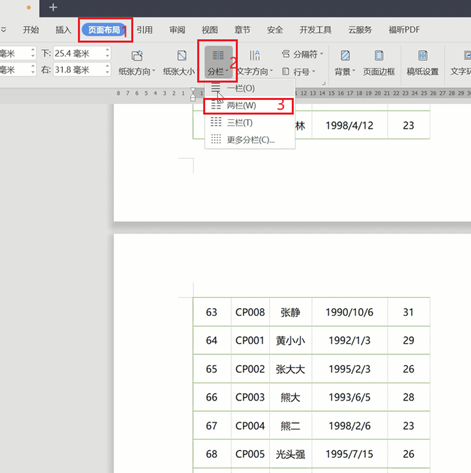Click the 页面边框 page border icon
The image size is (471, 473).
(379, 55)
